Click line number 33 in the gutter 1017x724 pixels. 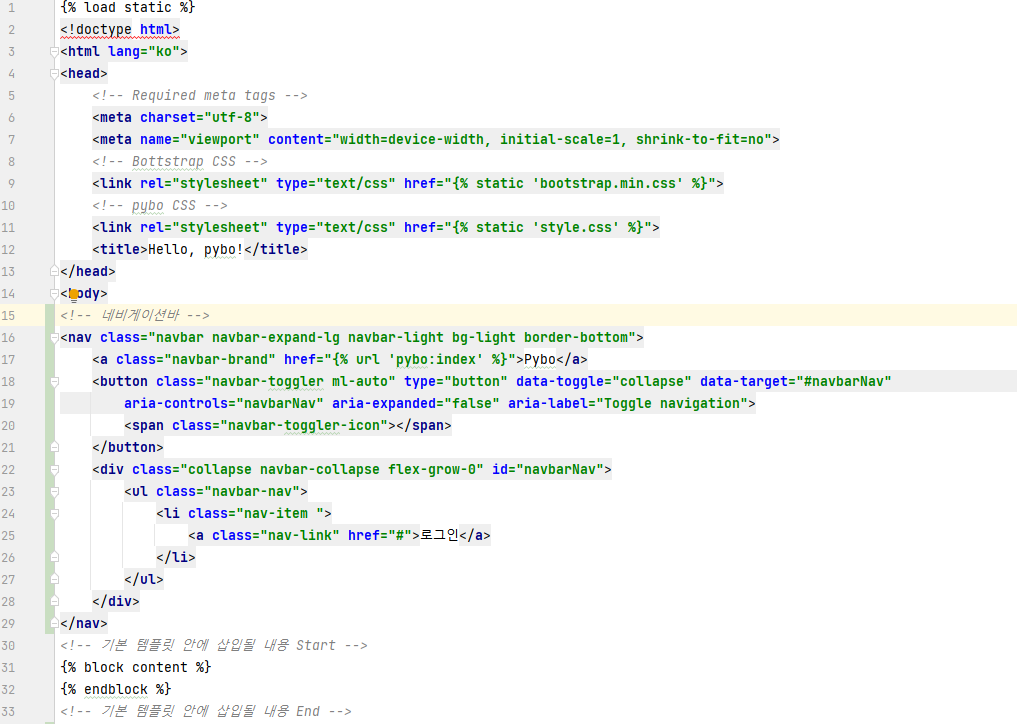tap(8, 712)
